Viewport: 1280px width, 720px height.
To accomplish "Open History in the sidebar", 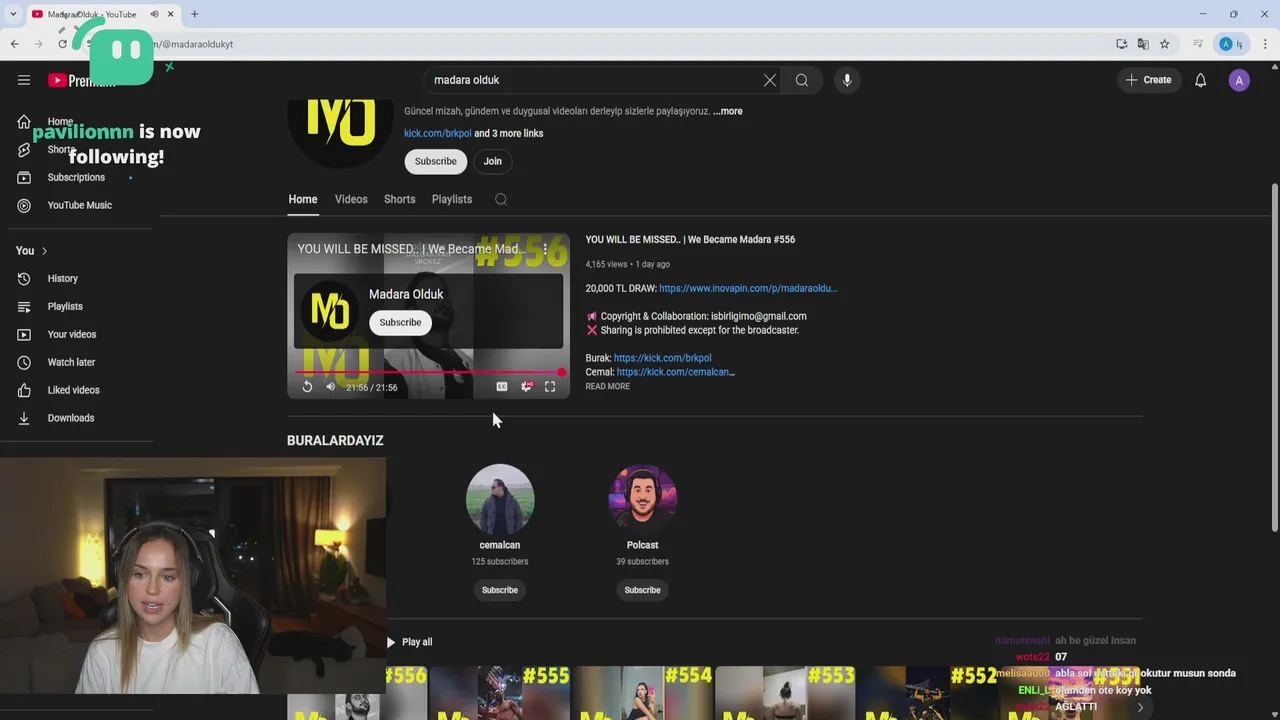I will [63, 278].
